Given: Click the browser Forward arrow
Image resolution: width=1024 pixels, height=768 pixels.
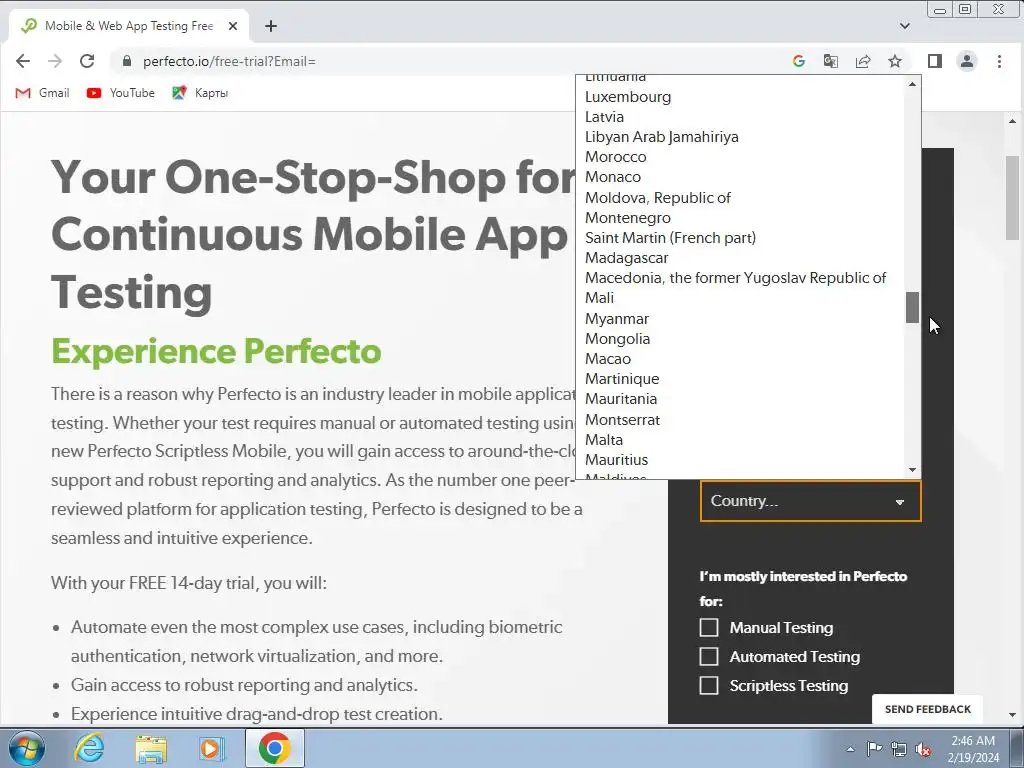Looking at the screenshot, I should click(55, 61).
